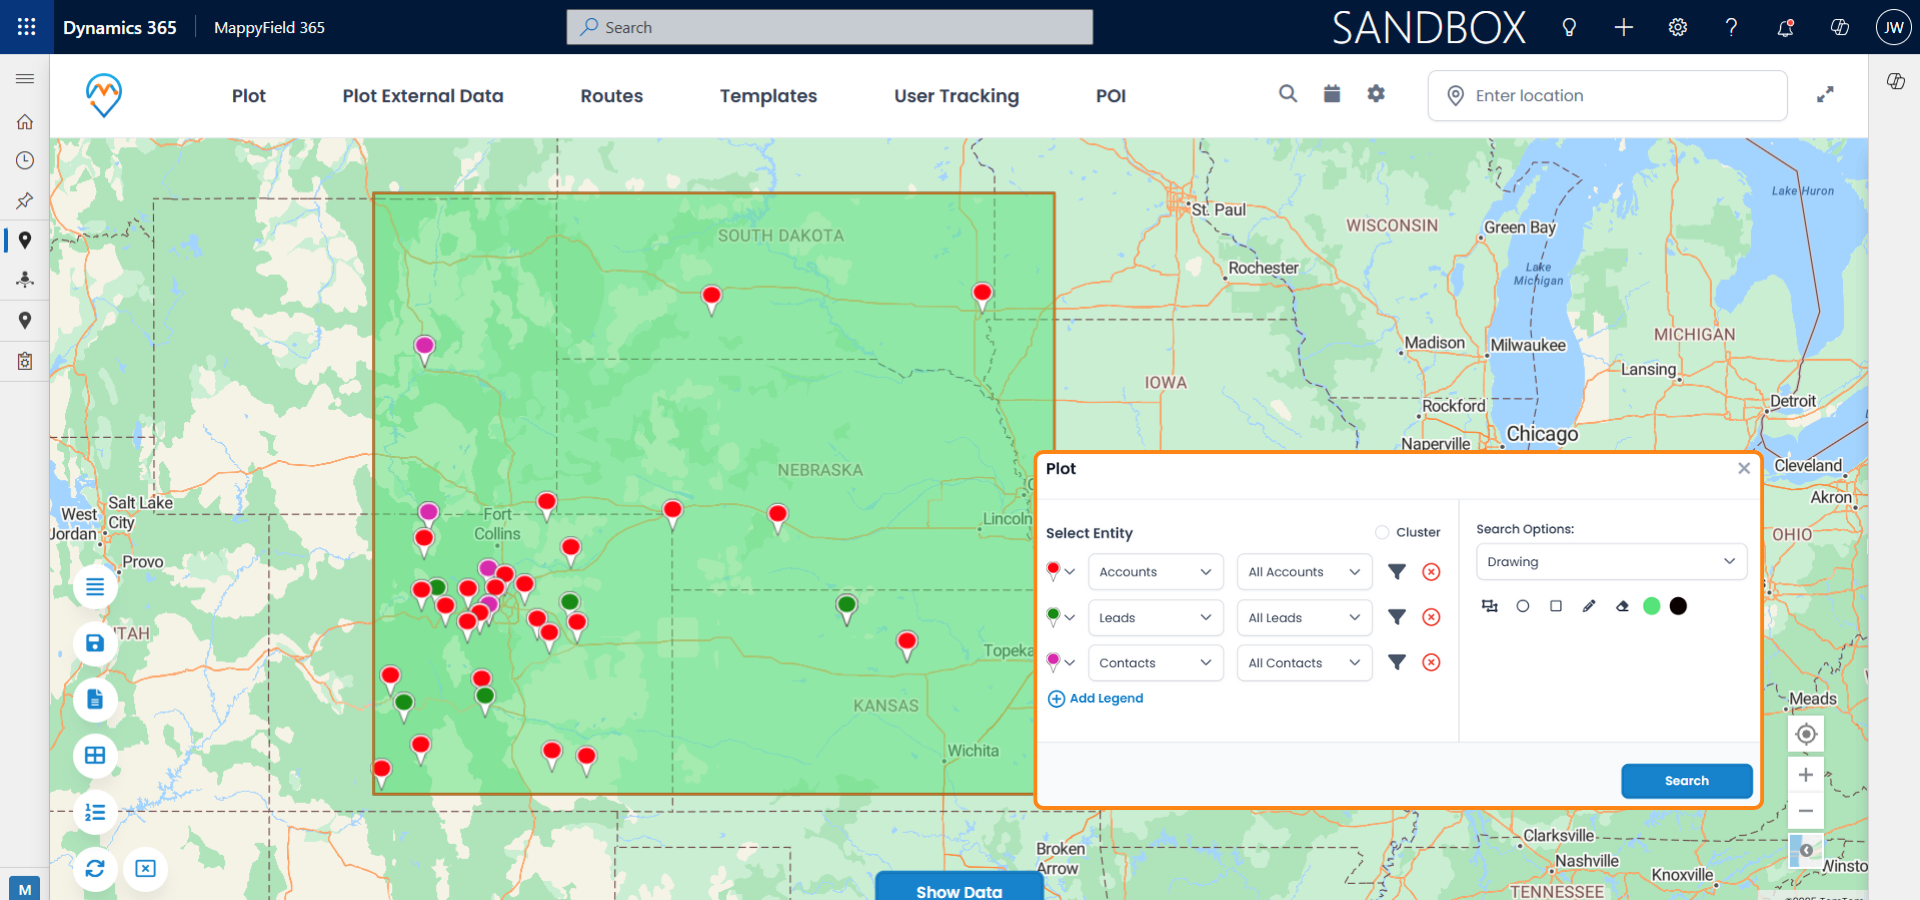Open the User Tracking menu
This screenshot has width=1920, height=900.
pyautogui.click(x=956, y=96)
